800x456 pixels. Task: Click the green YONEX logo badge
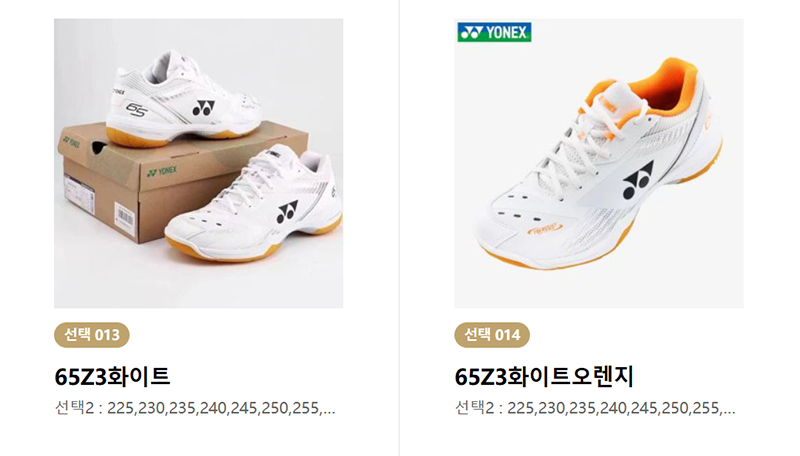pyautogui.click(x=494, y=32)
